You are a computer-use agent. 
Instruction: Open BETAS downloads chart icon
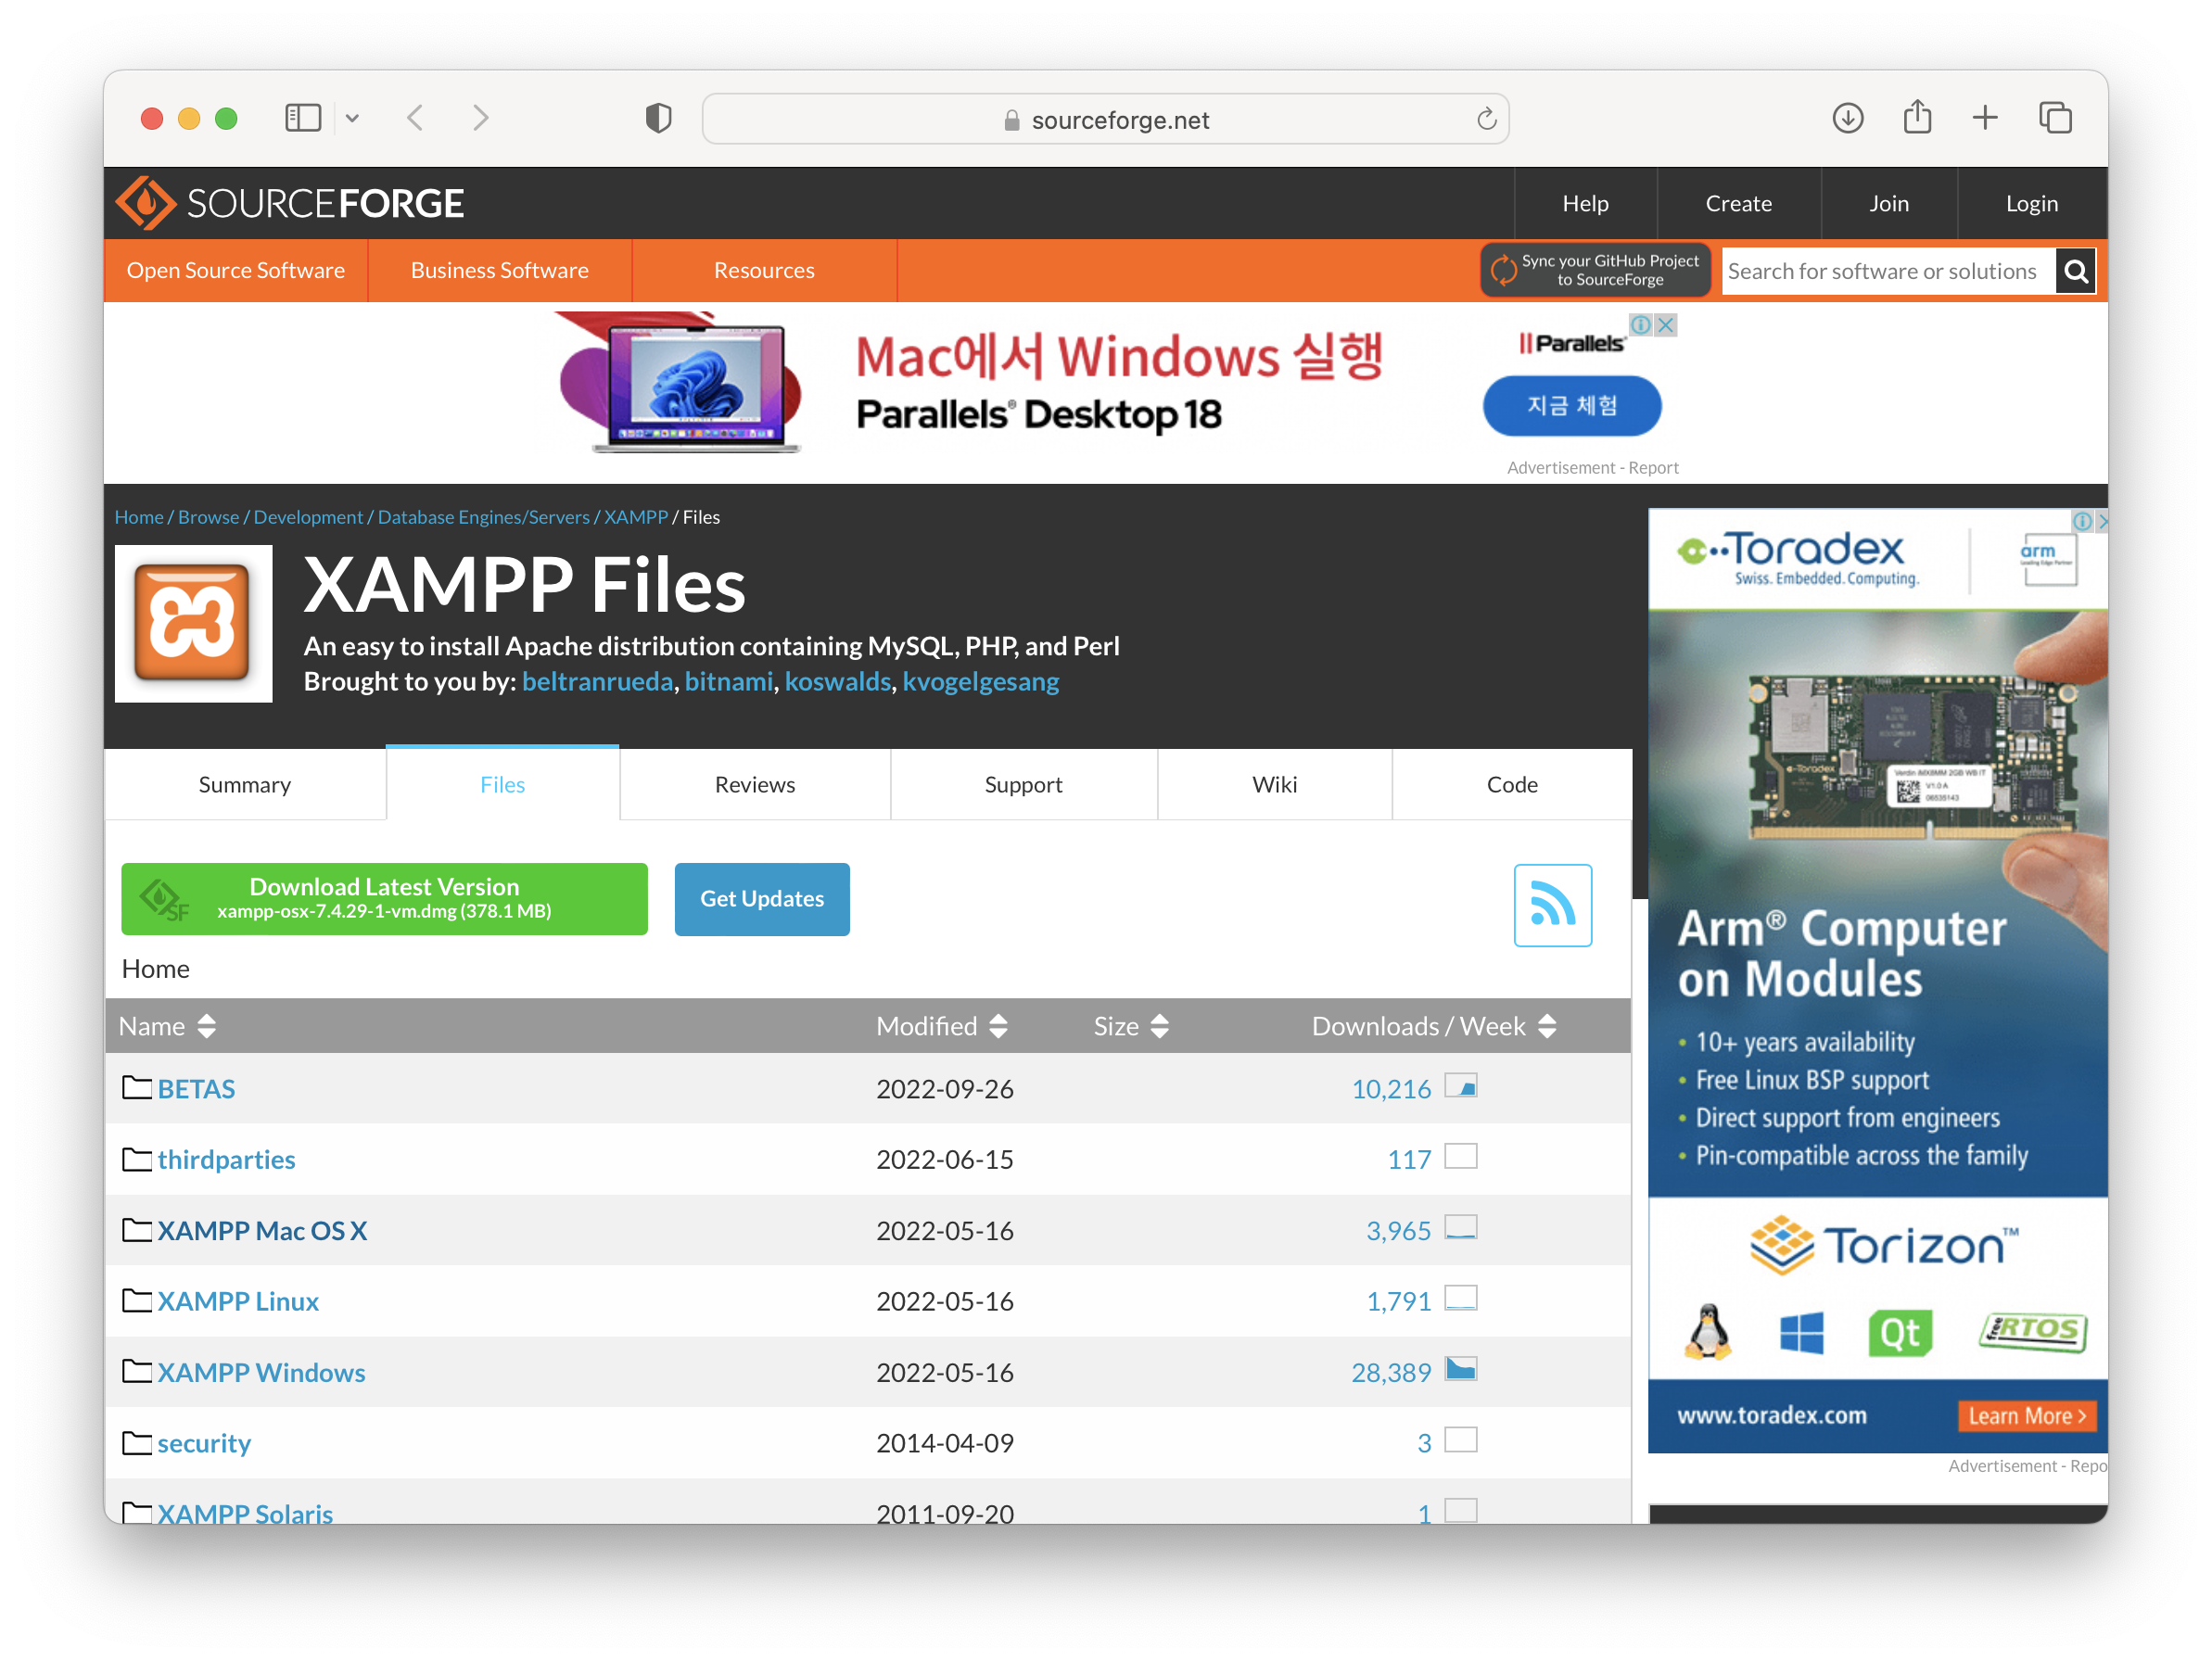[x=1460, y=1086]
